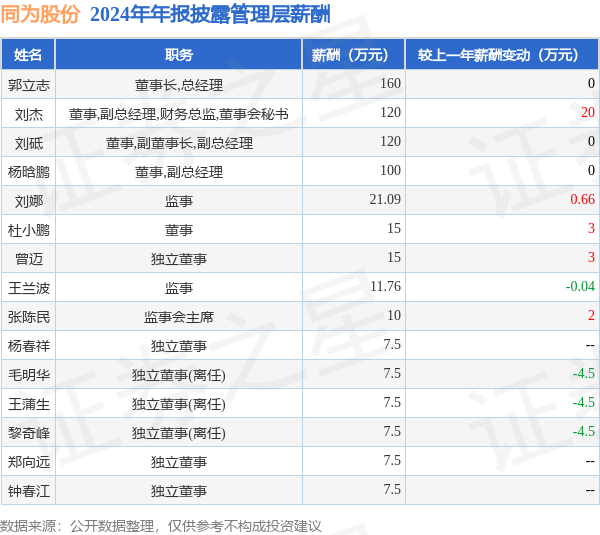This screenshot has height=535, width=600.
Task: Click the position 董事,副总经理,财务总监,董事会秘书
Action: pos(179,114)
